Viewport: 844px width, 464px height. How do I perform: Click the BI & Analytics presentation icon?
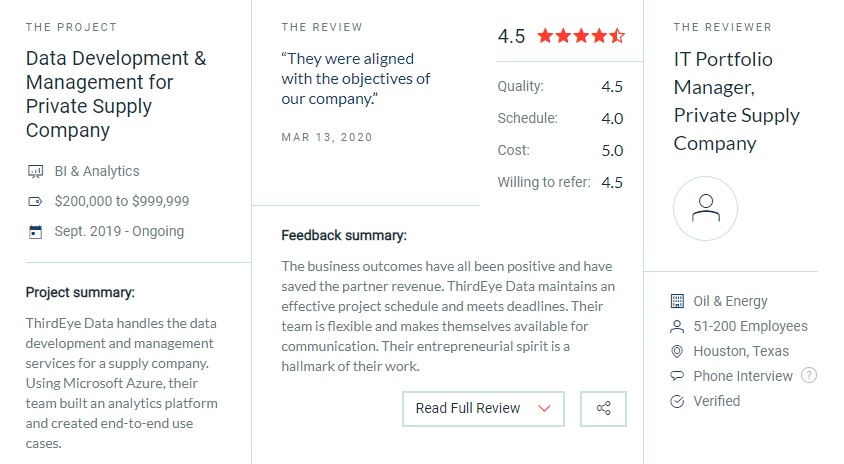[x=36, y=172]
